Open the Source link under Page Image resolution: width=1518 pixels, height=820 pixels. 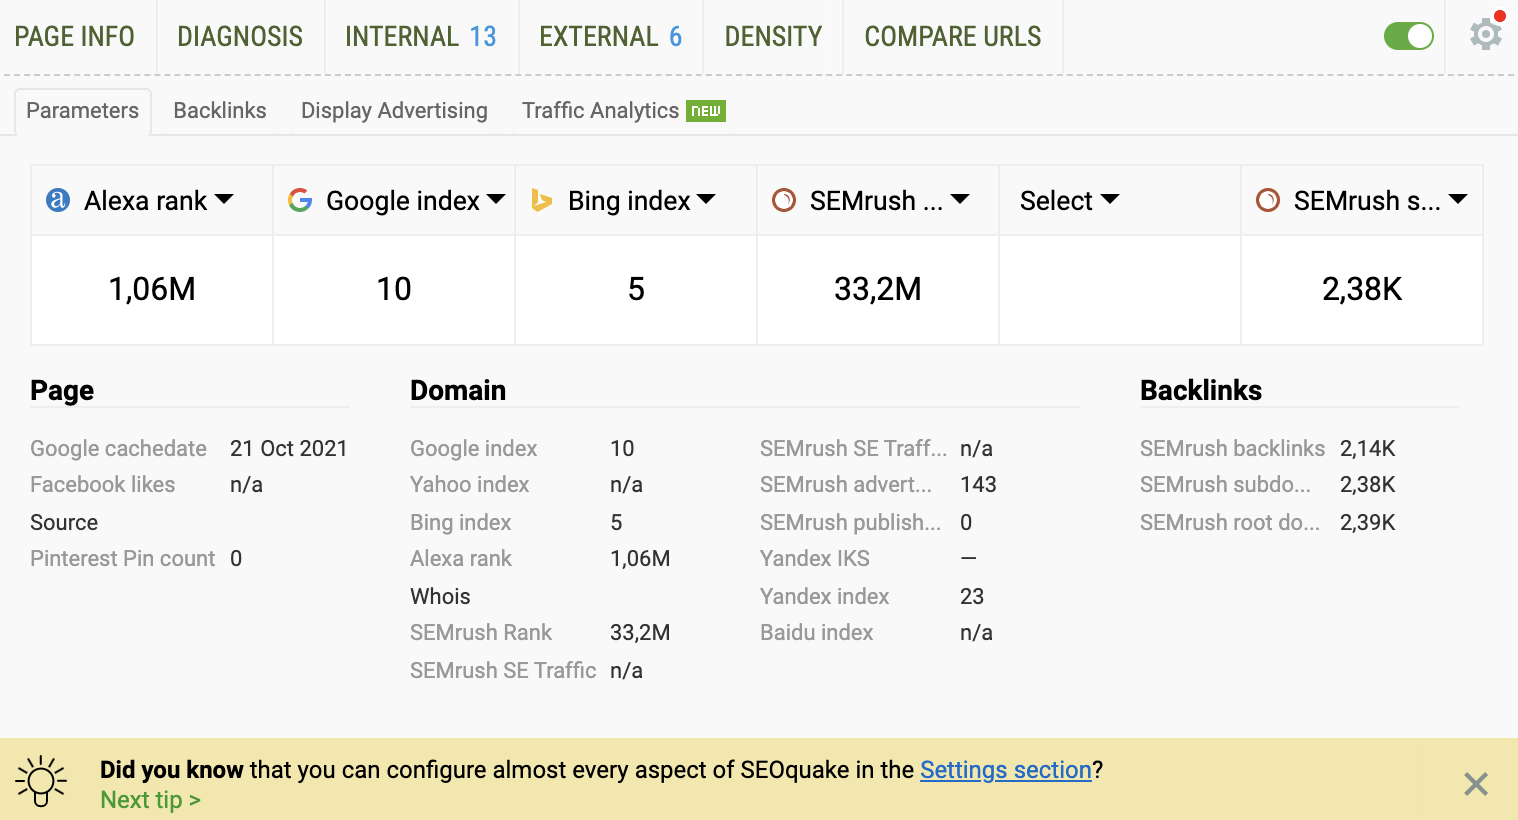[x=64, y=522]
